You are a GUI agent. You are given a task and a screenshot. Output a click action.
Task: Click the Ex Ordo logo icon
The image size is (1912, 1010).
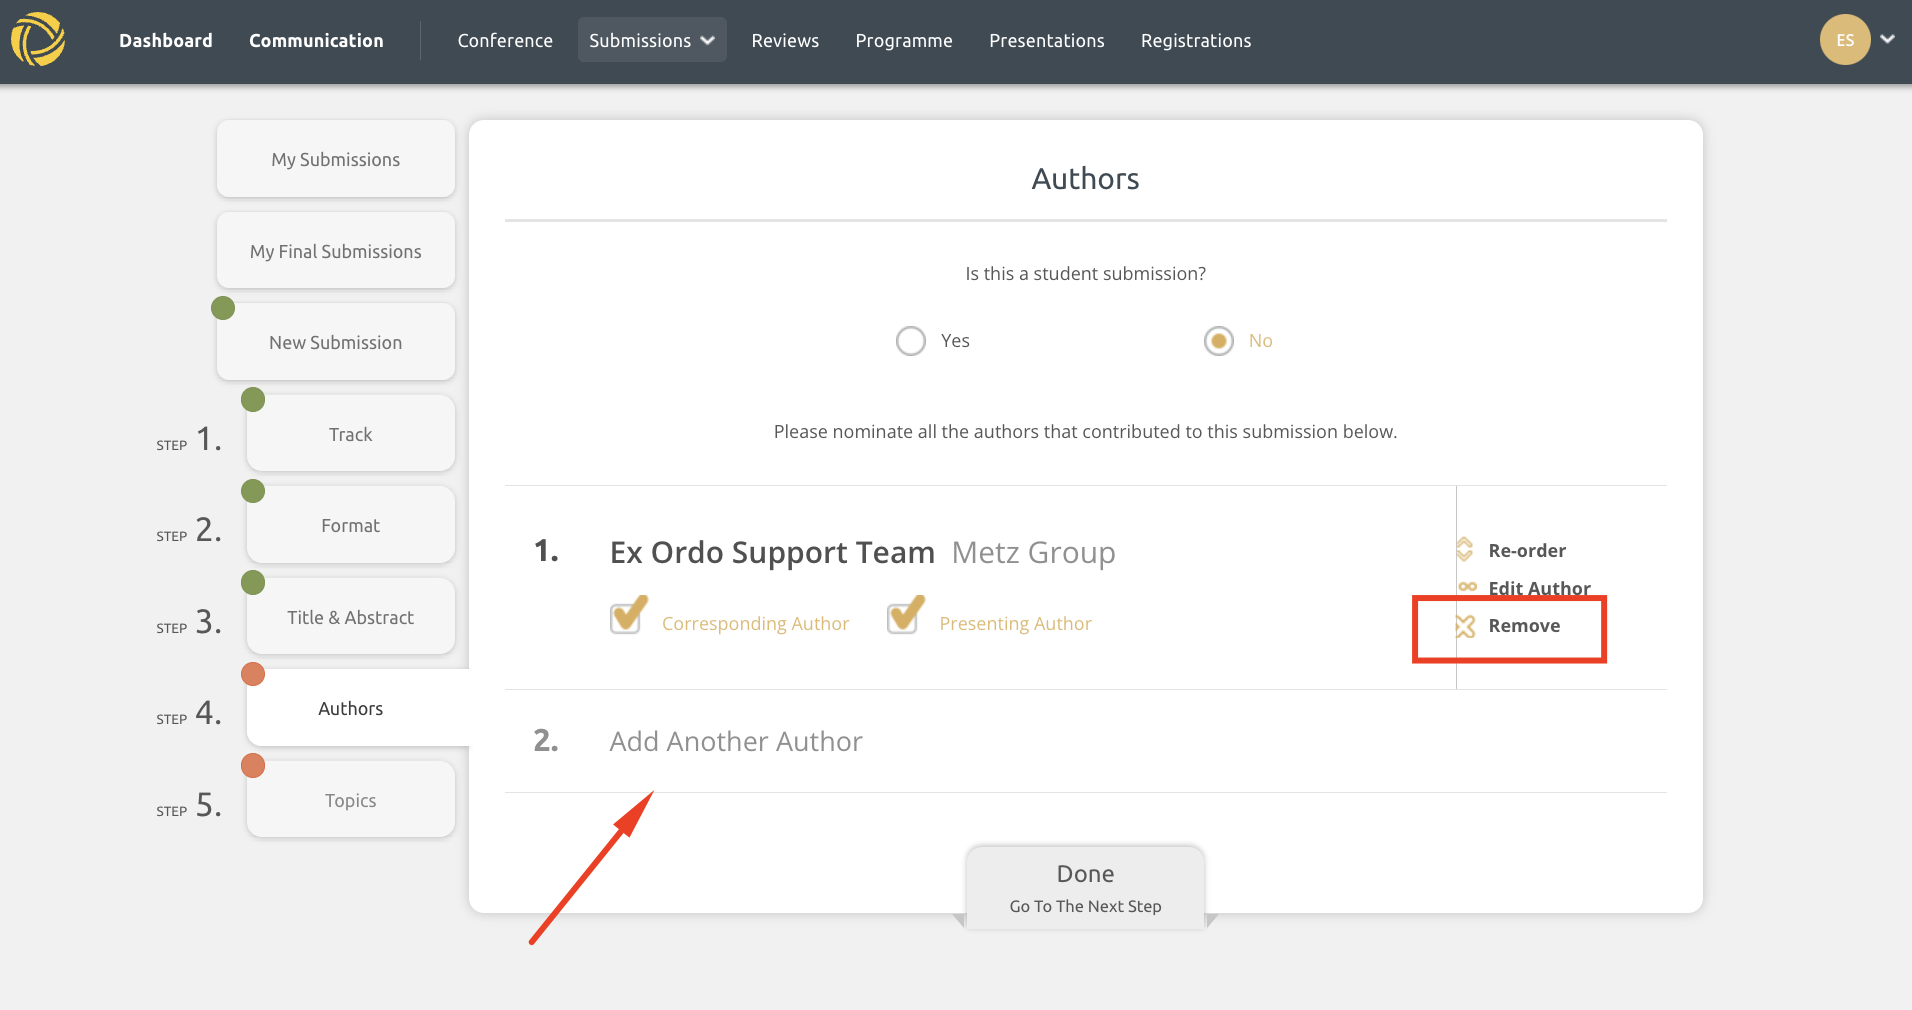[x=38, y=40]
